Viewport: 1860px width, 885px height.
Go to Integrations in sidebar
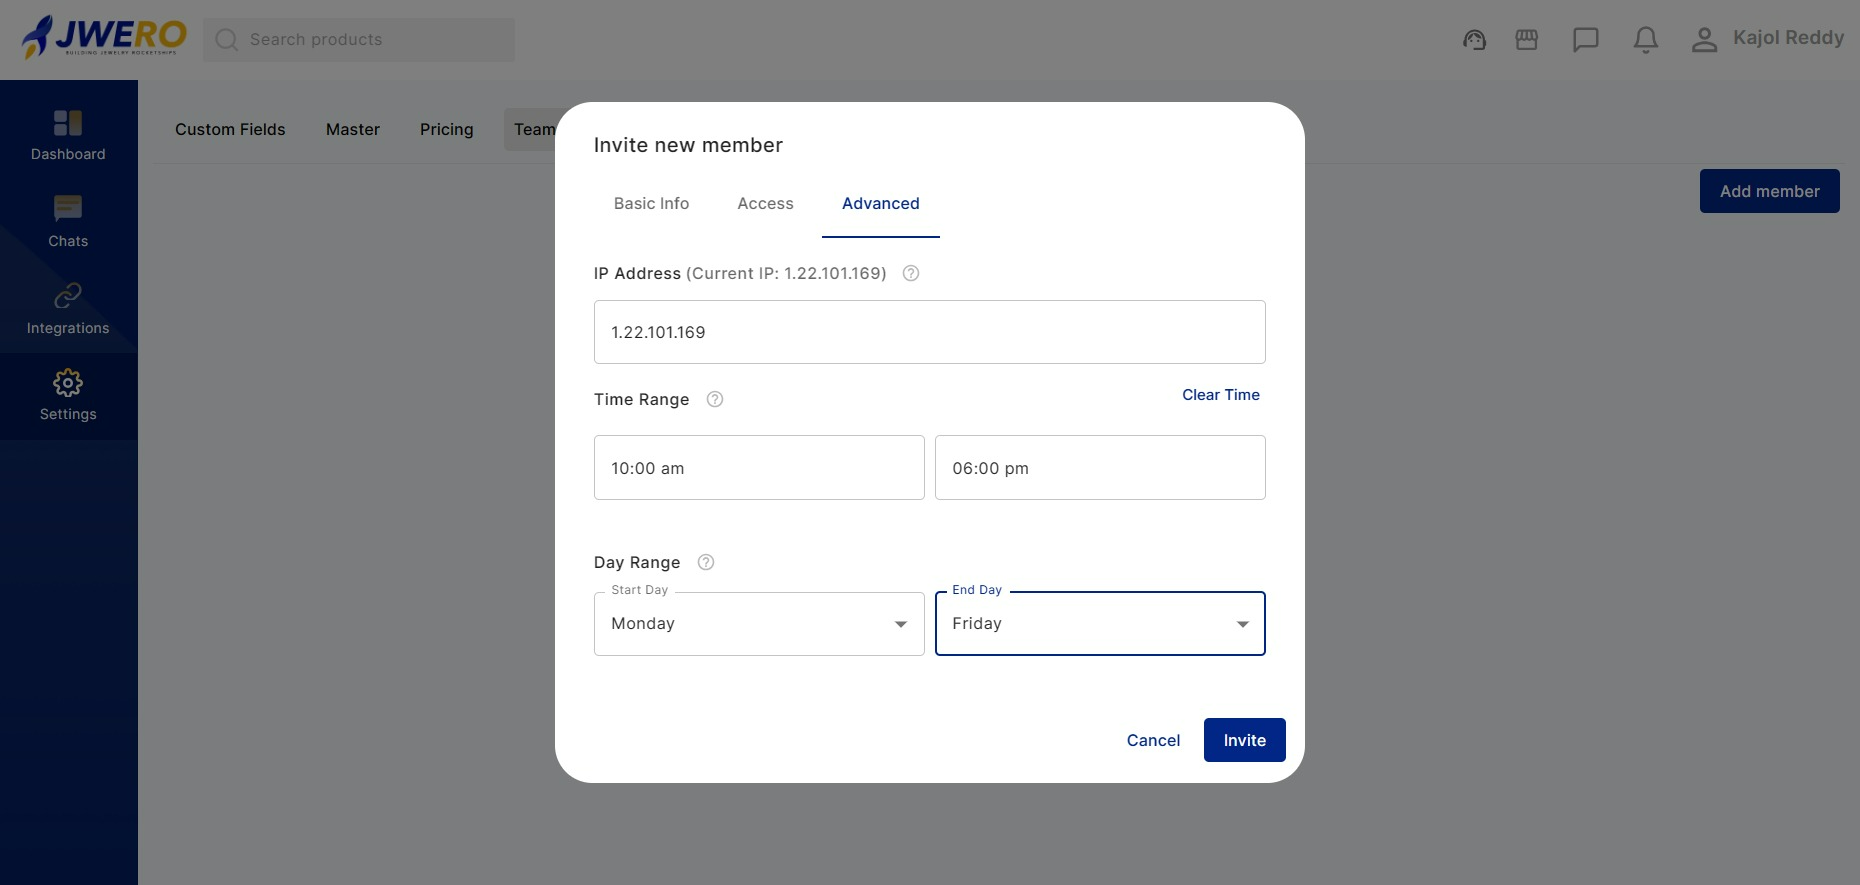pos(68,309)
